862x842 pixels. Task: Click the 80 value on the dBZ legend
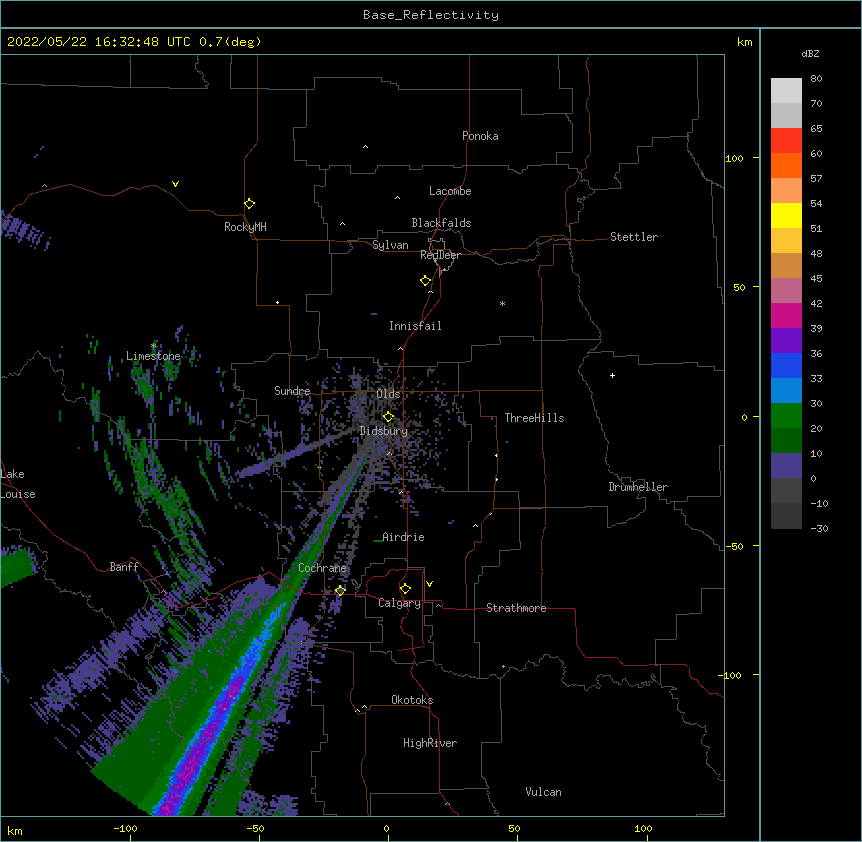coord(816,79)
